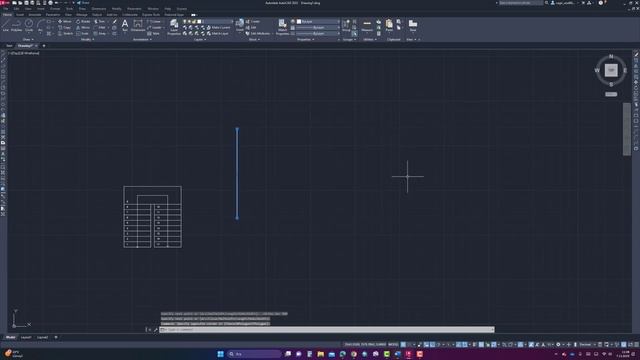640x360 pixels.
Task: Switch to the Manage ribbon tab
Action: (x=82, y=15)
